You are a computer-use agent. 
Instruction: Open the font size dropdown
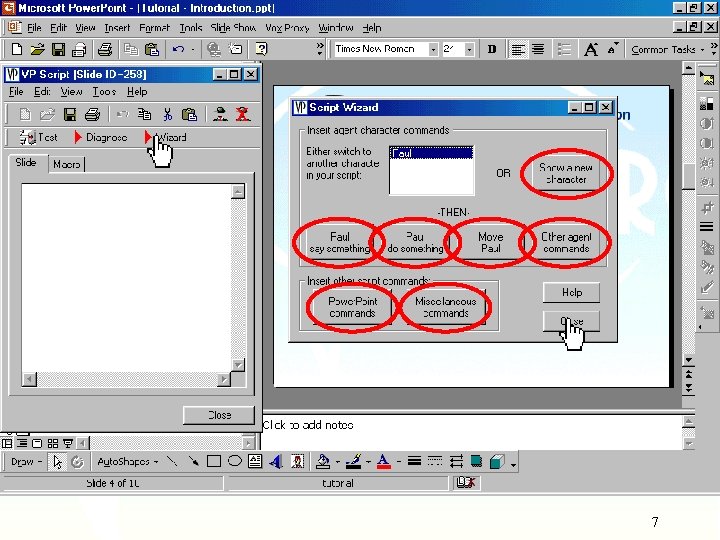[469, 49]
